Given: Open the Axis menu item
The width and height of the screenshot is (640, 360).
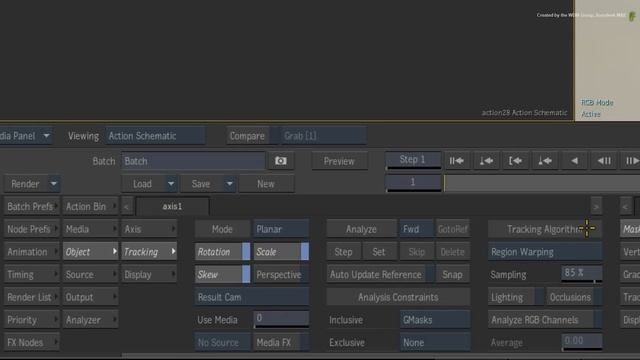Looking at the screenshot, I should click(x=149, y=229).
